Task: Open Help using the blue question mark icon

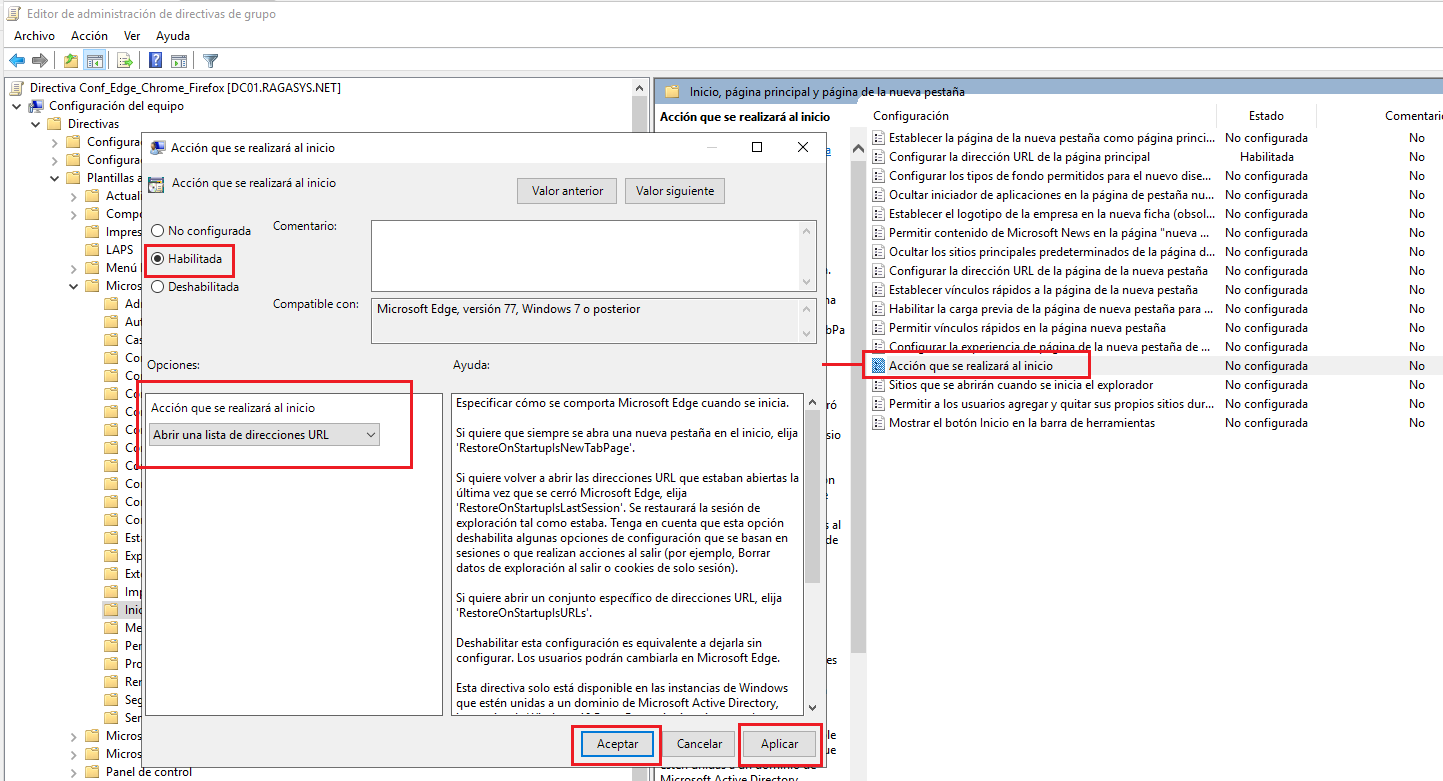Action: [156, 60]
